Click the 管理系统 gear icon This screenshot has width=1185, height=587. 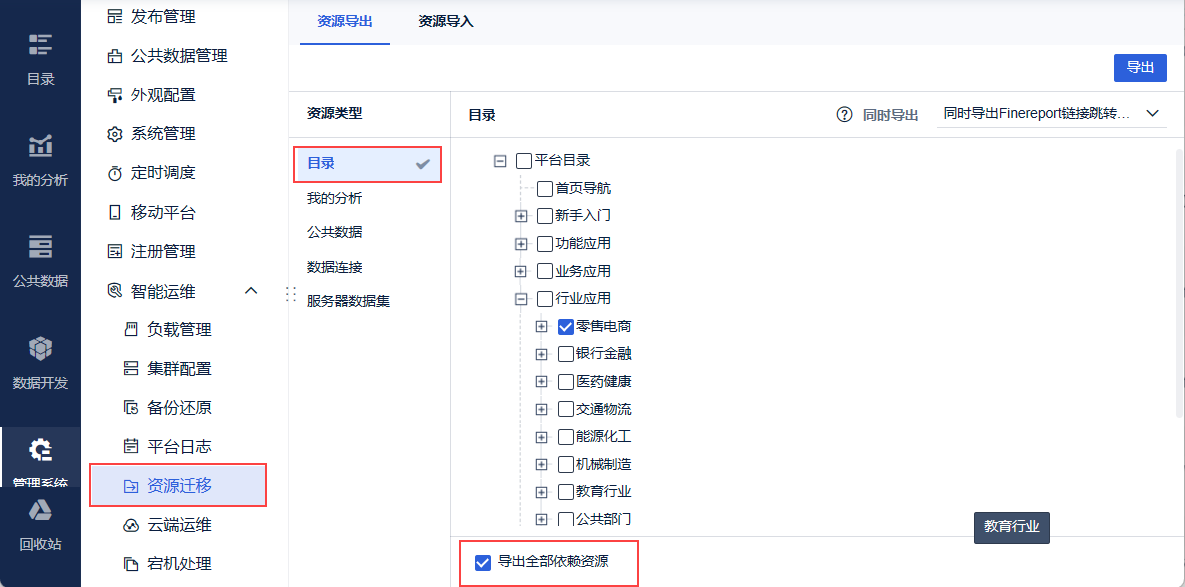click(x=40, y=452)
